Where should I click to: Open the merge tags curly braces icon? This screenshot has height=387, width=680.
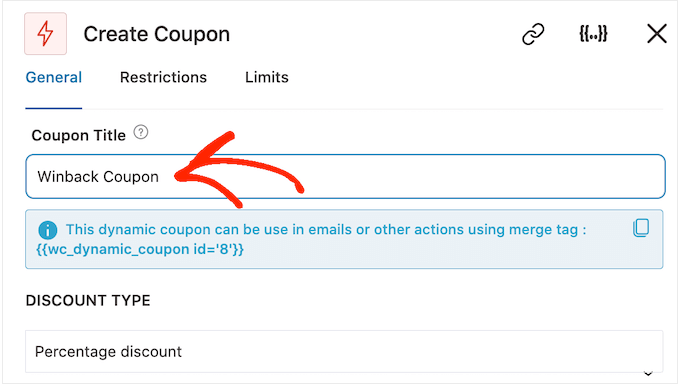click(x=593, y=33)
